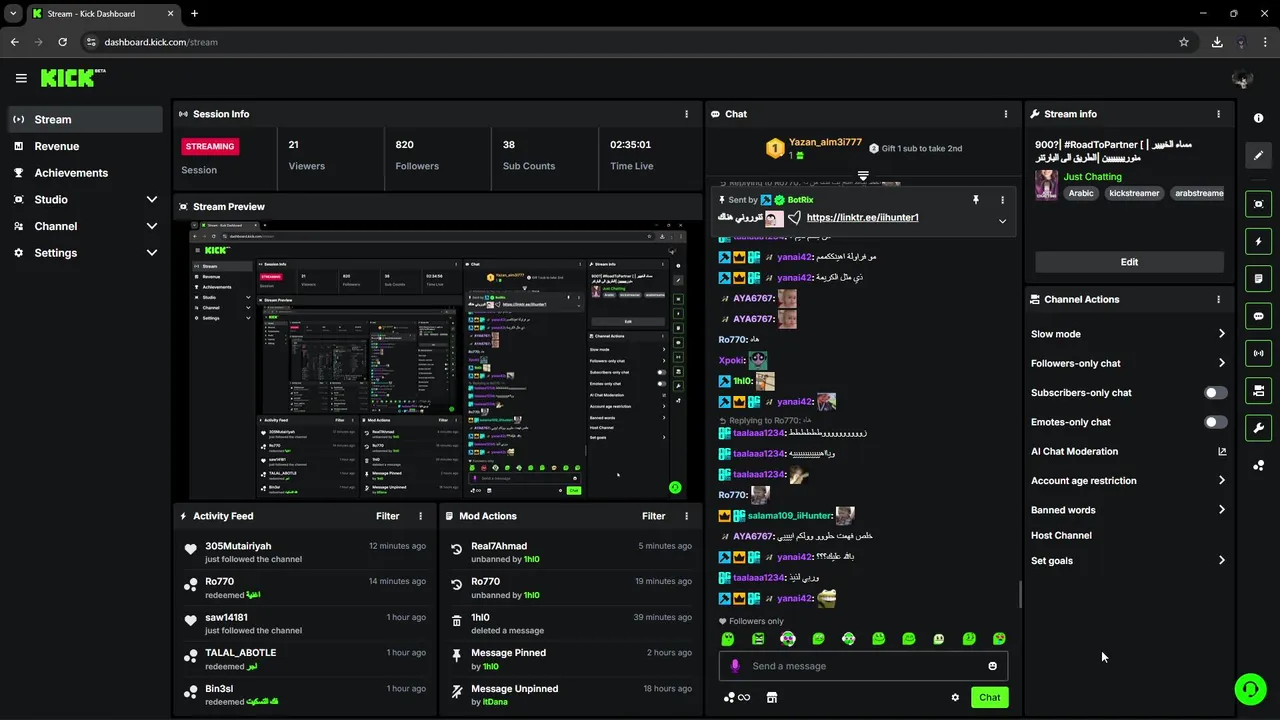
Task: Click Host Channel action
Action: click(1061, 536)
